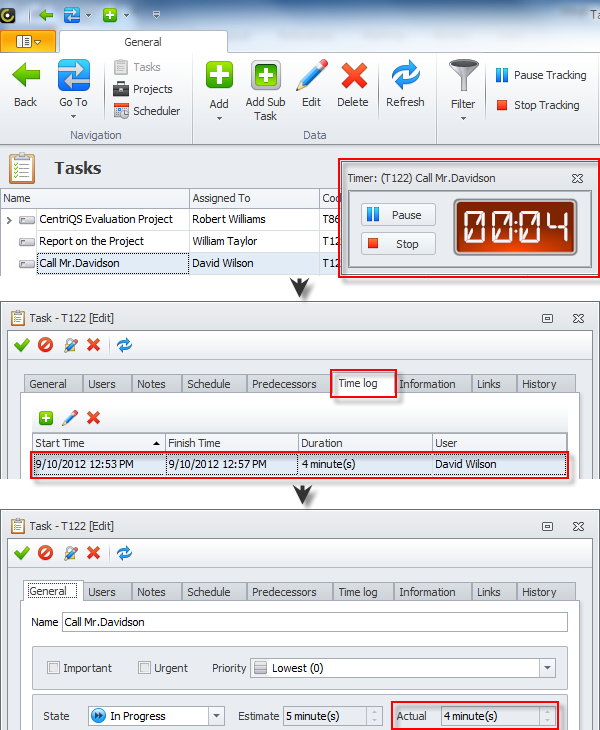Click Save green check in Time log task window
Viewport: 600px width, 730px height.
tap(22, 345)
